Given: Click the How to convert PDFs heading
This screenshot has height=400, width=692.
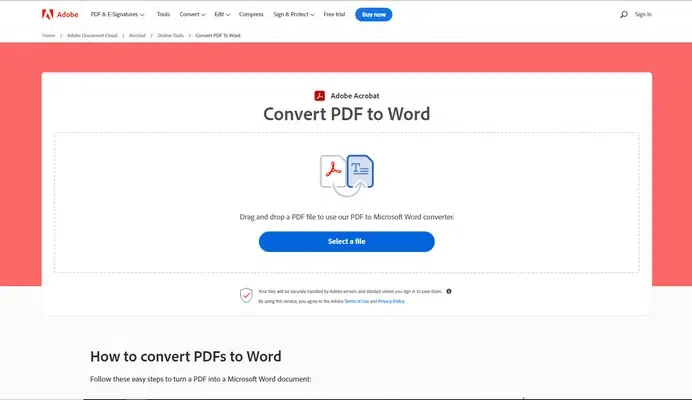Looking at the screenshot, I should (186, 356).
